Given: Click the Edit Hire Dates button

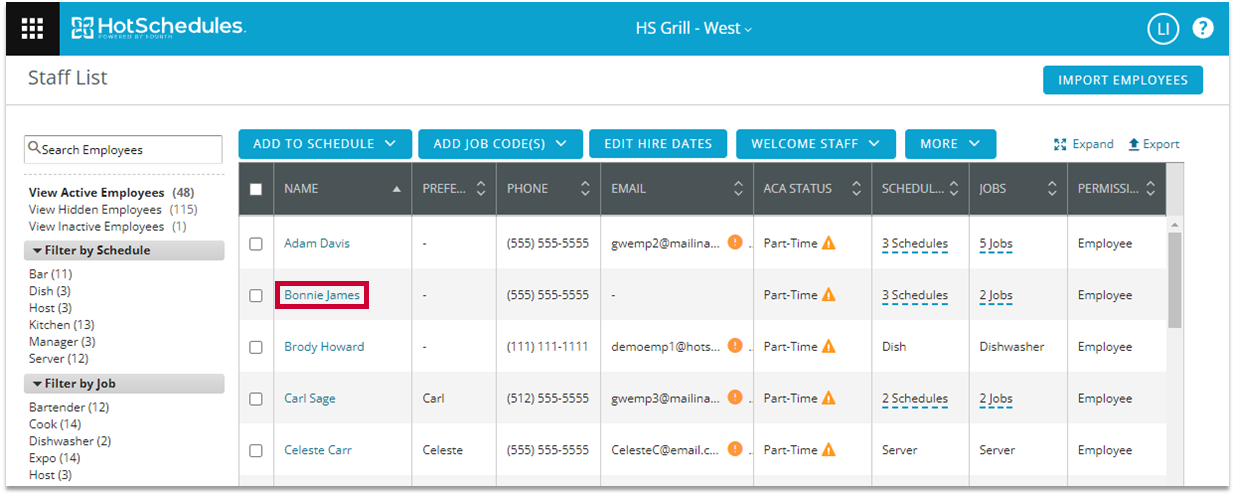Looking at the screenshot, I should click(x=658, y=144).
